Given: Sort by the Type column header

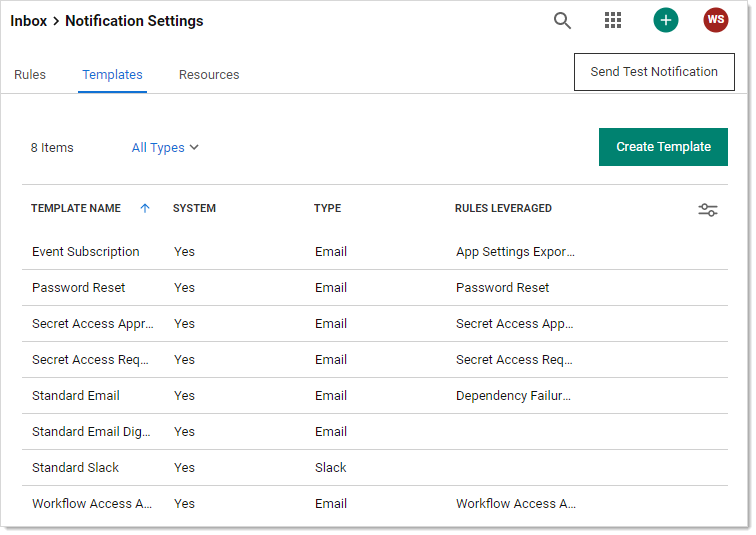Looking at the screenshot, I should (328, 209).
